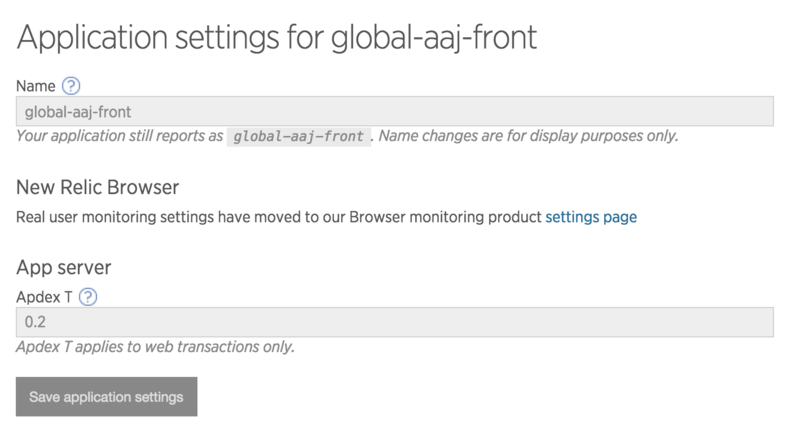Focus the Name text field
The width and height of the screenshot is (800, 439).
click(395, 111)
